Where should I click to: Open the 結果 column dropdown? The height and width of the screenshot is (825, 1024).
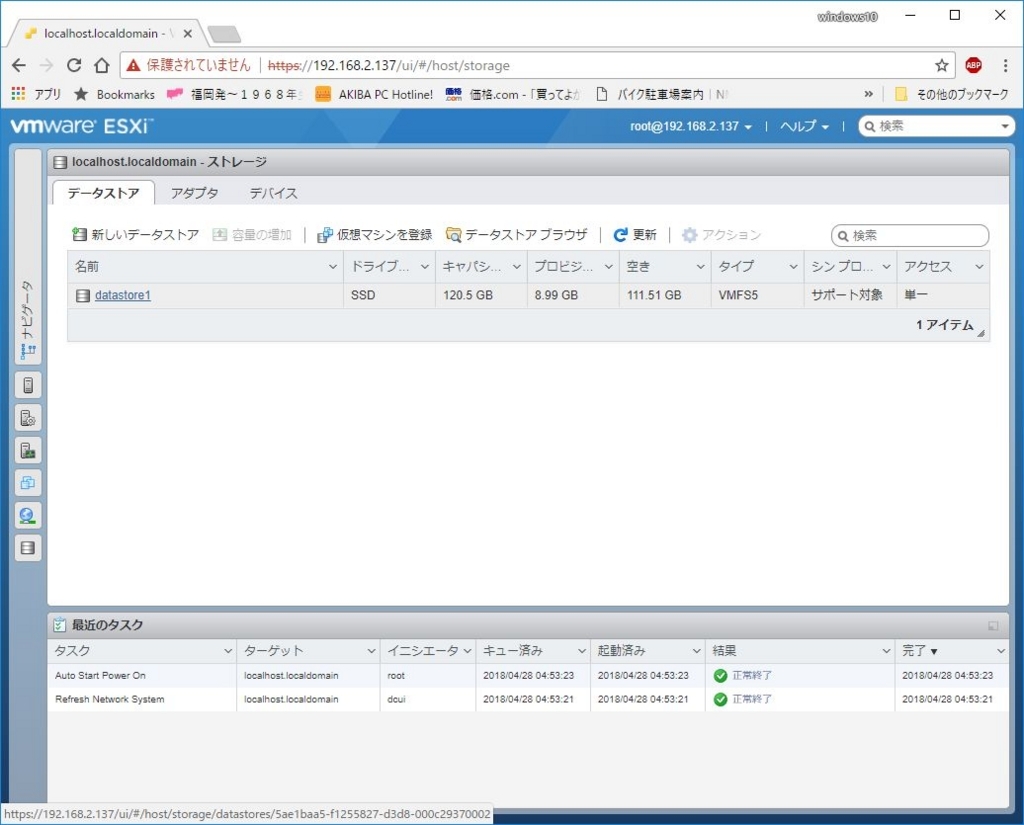[x=886, y=651]
